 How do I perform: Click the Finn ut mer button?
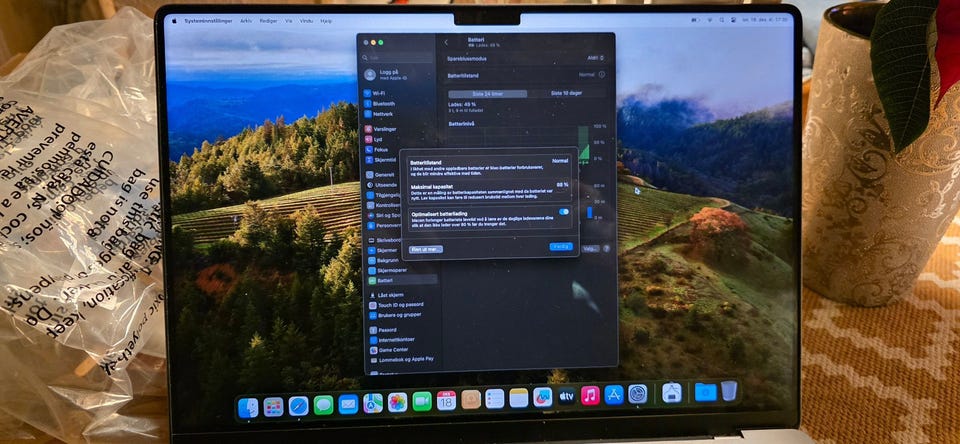click(426, 249)
